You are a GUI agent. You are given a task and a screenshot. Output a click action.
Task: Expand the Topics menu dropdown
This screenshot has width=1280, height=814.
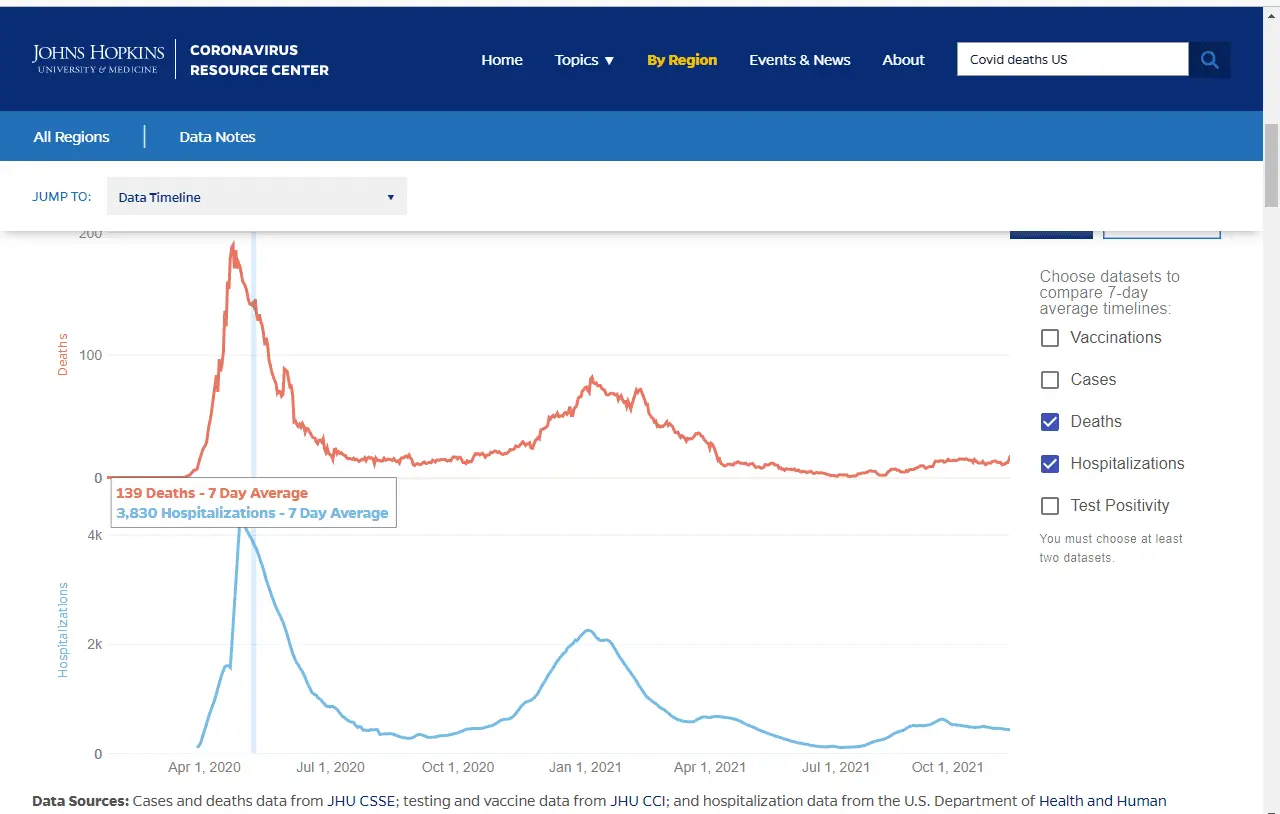click(x=584, y=60)
